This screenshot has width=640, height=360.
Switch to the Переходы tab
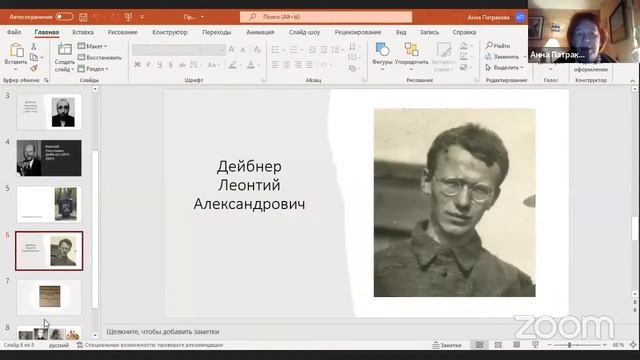pos(216,32)
